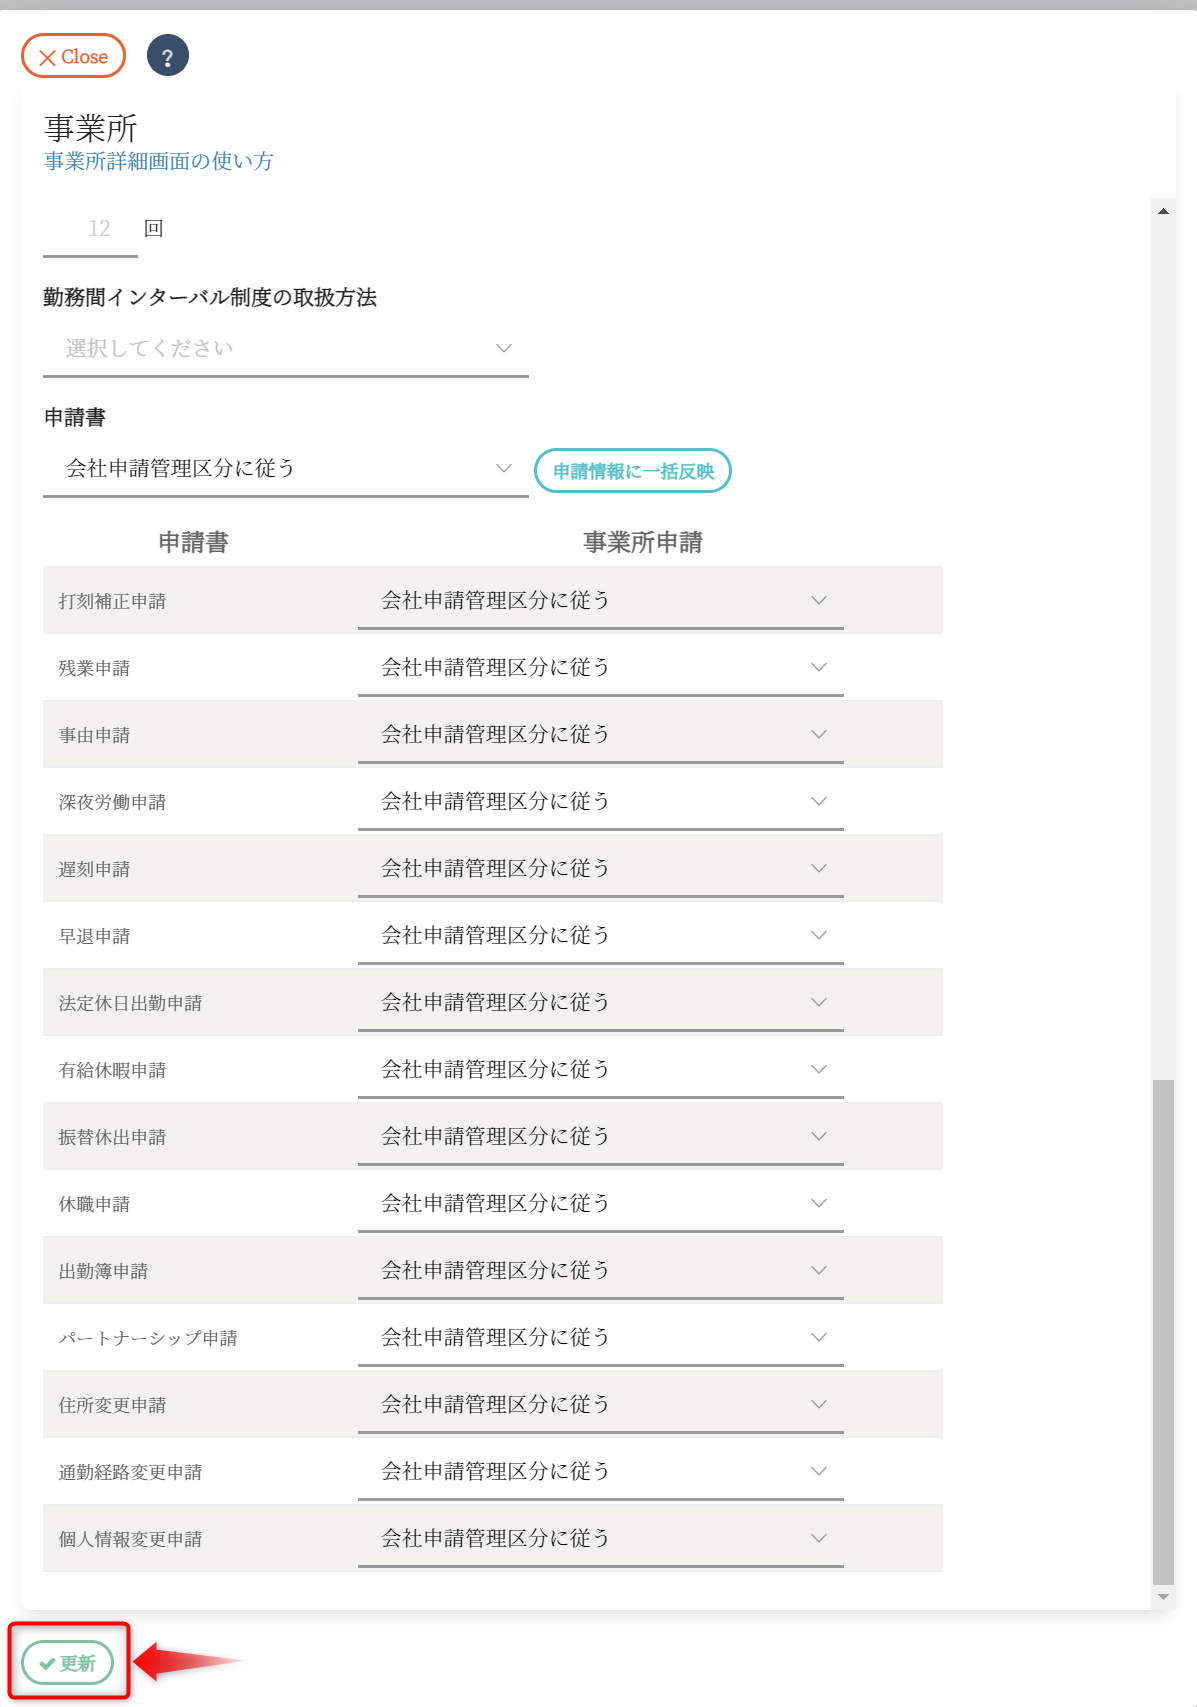Screen dimensions: 1197x1707
Task: Open the 休職申請 setting dropdown
Action: tap(600, 1204)
